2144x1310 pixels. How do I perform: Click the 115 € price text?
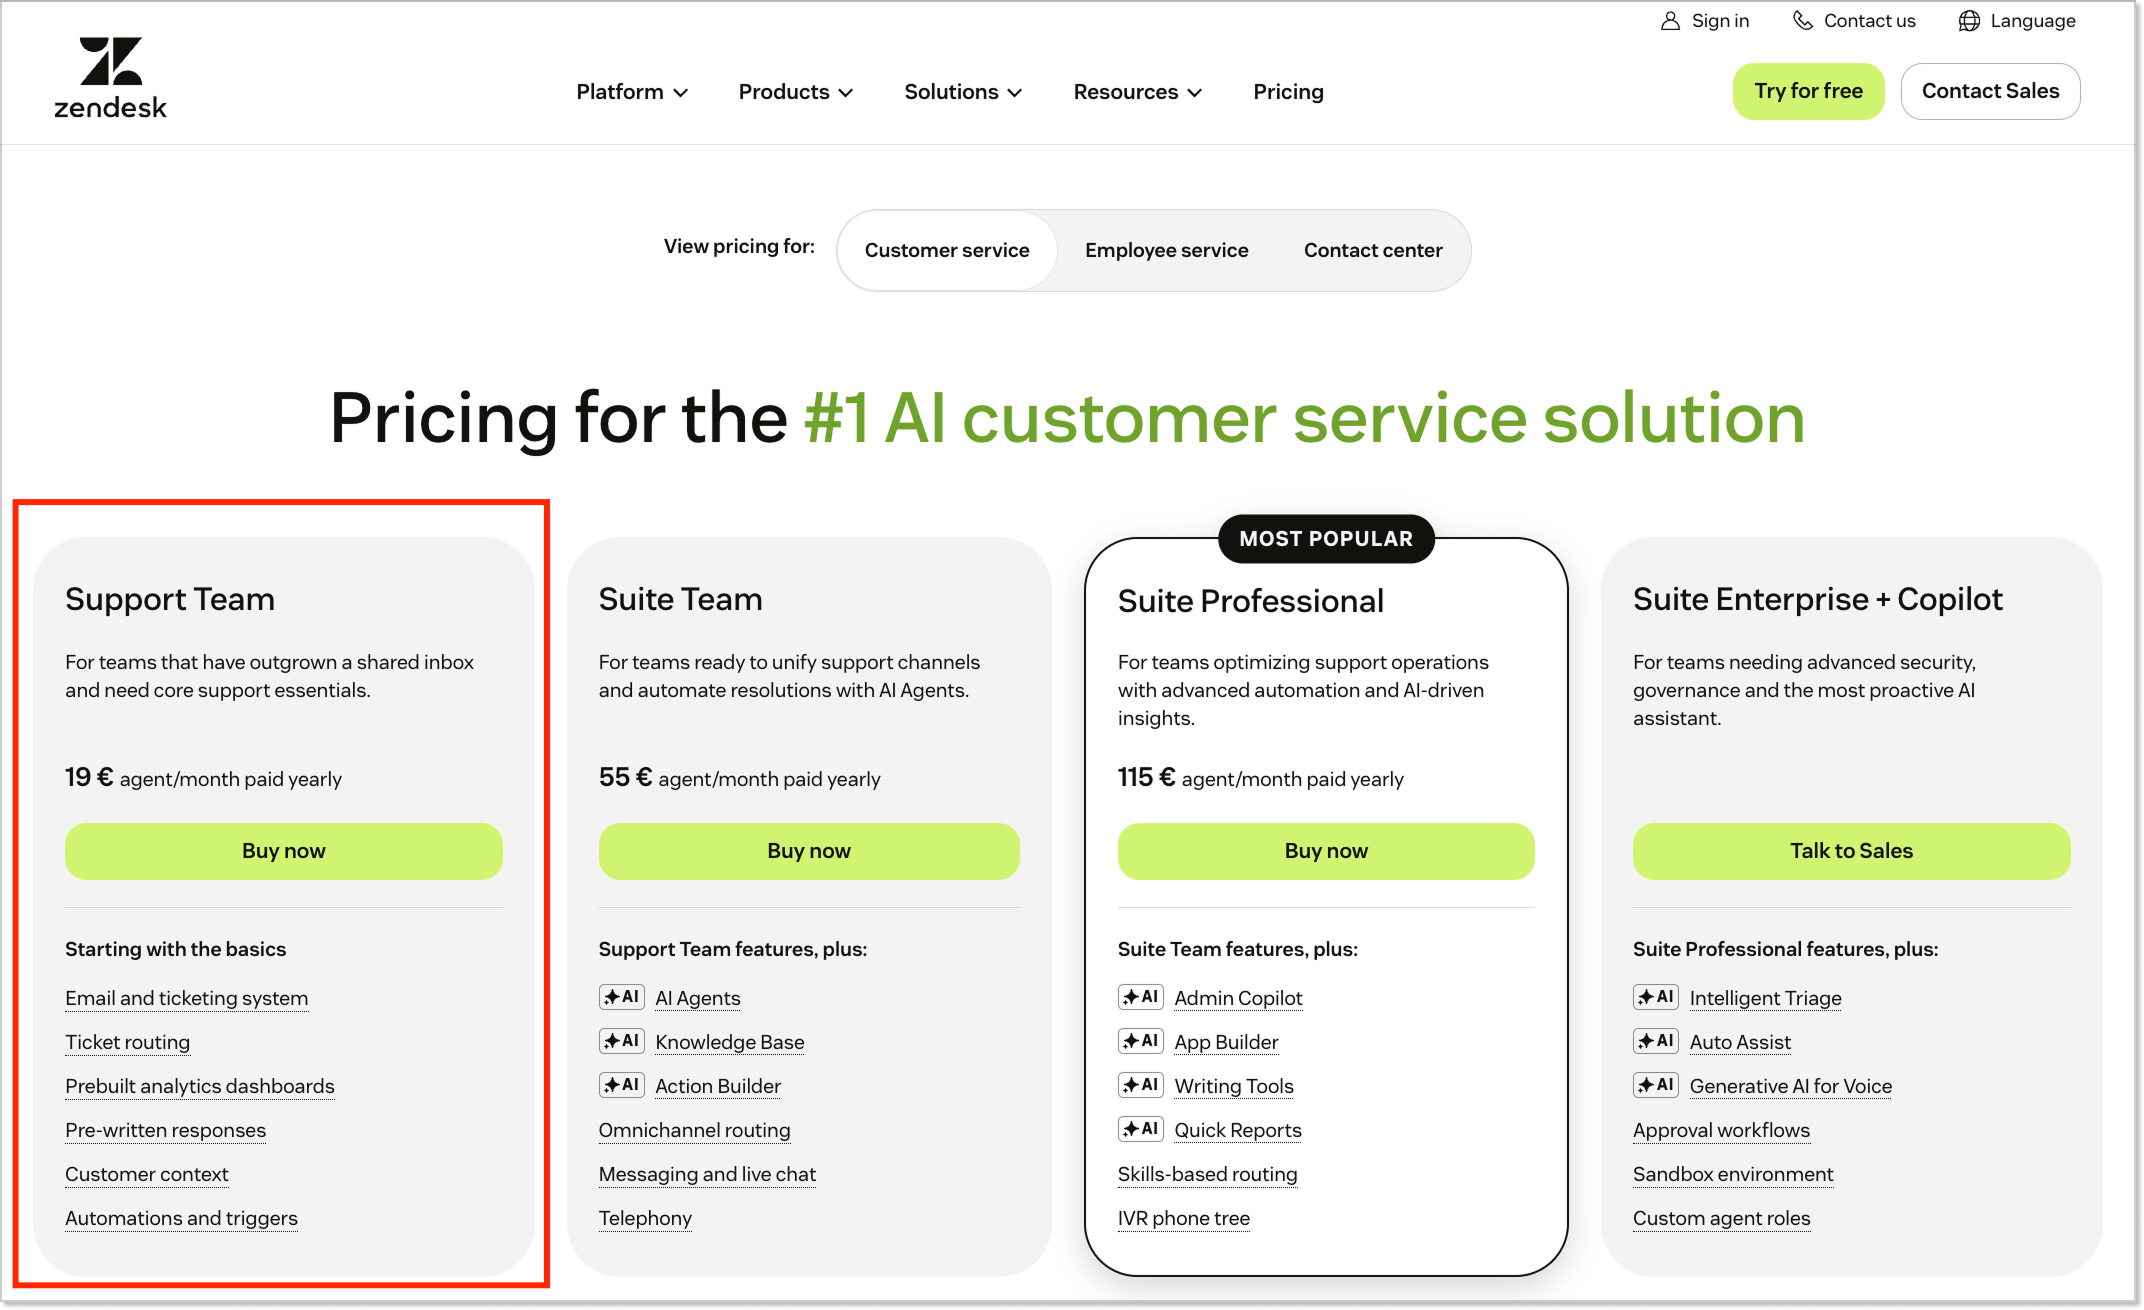[1146, 777]
